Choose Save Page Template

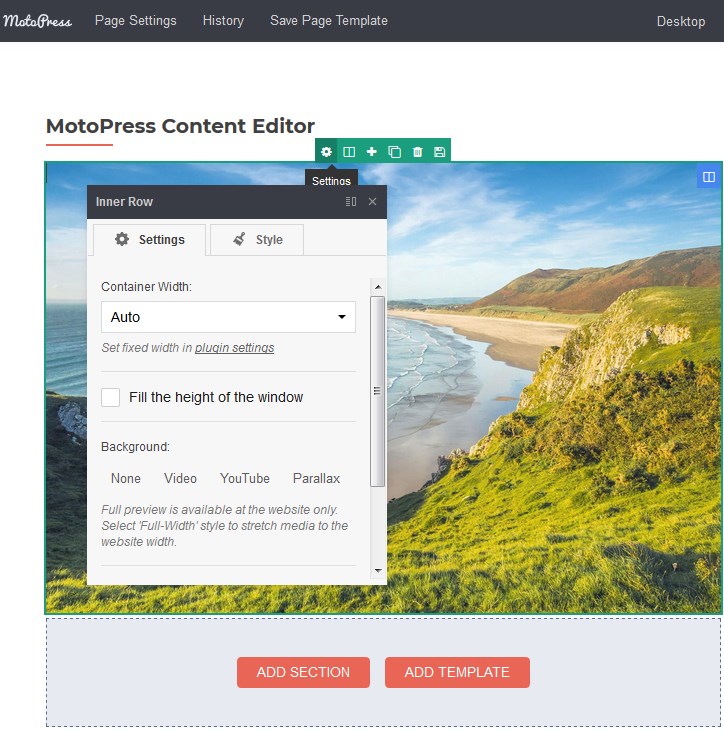tap(329, 21)
